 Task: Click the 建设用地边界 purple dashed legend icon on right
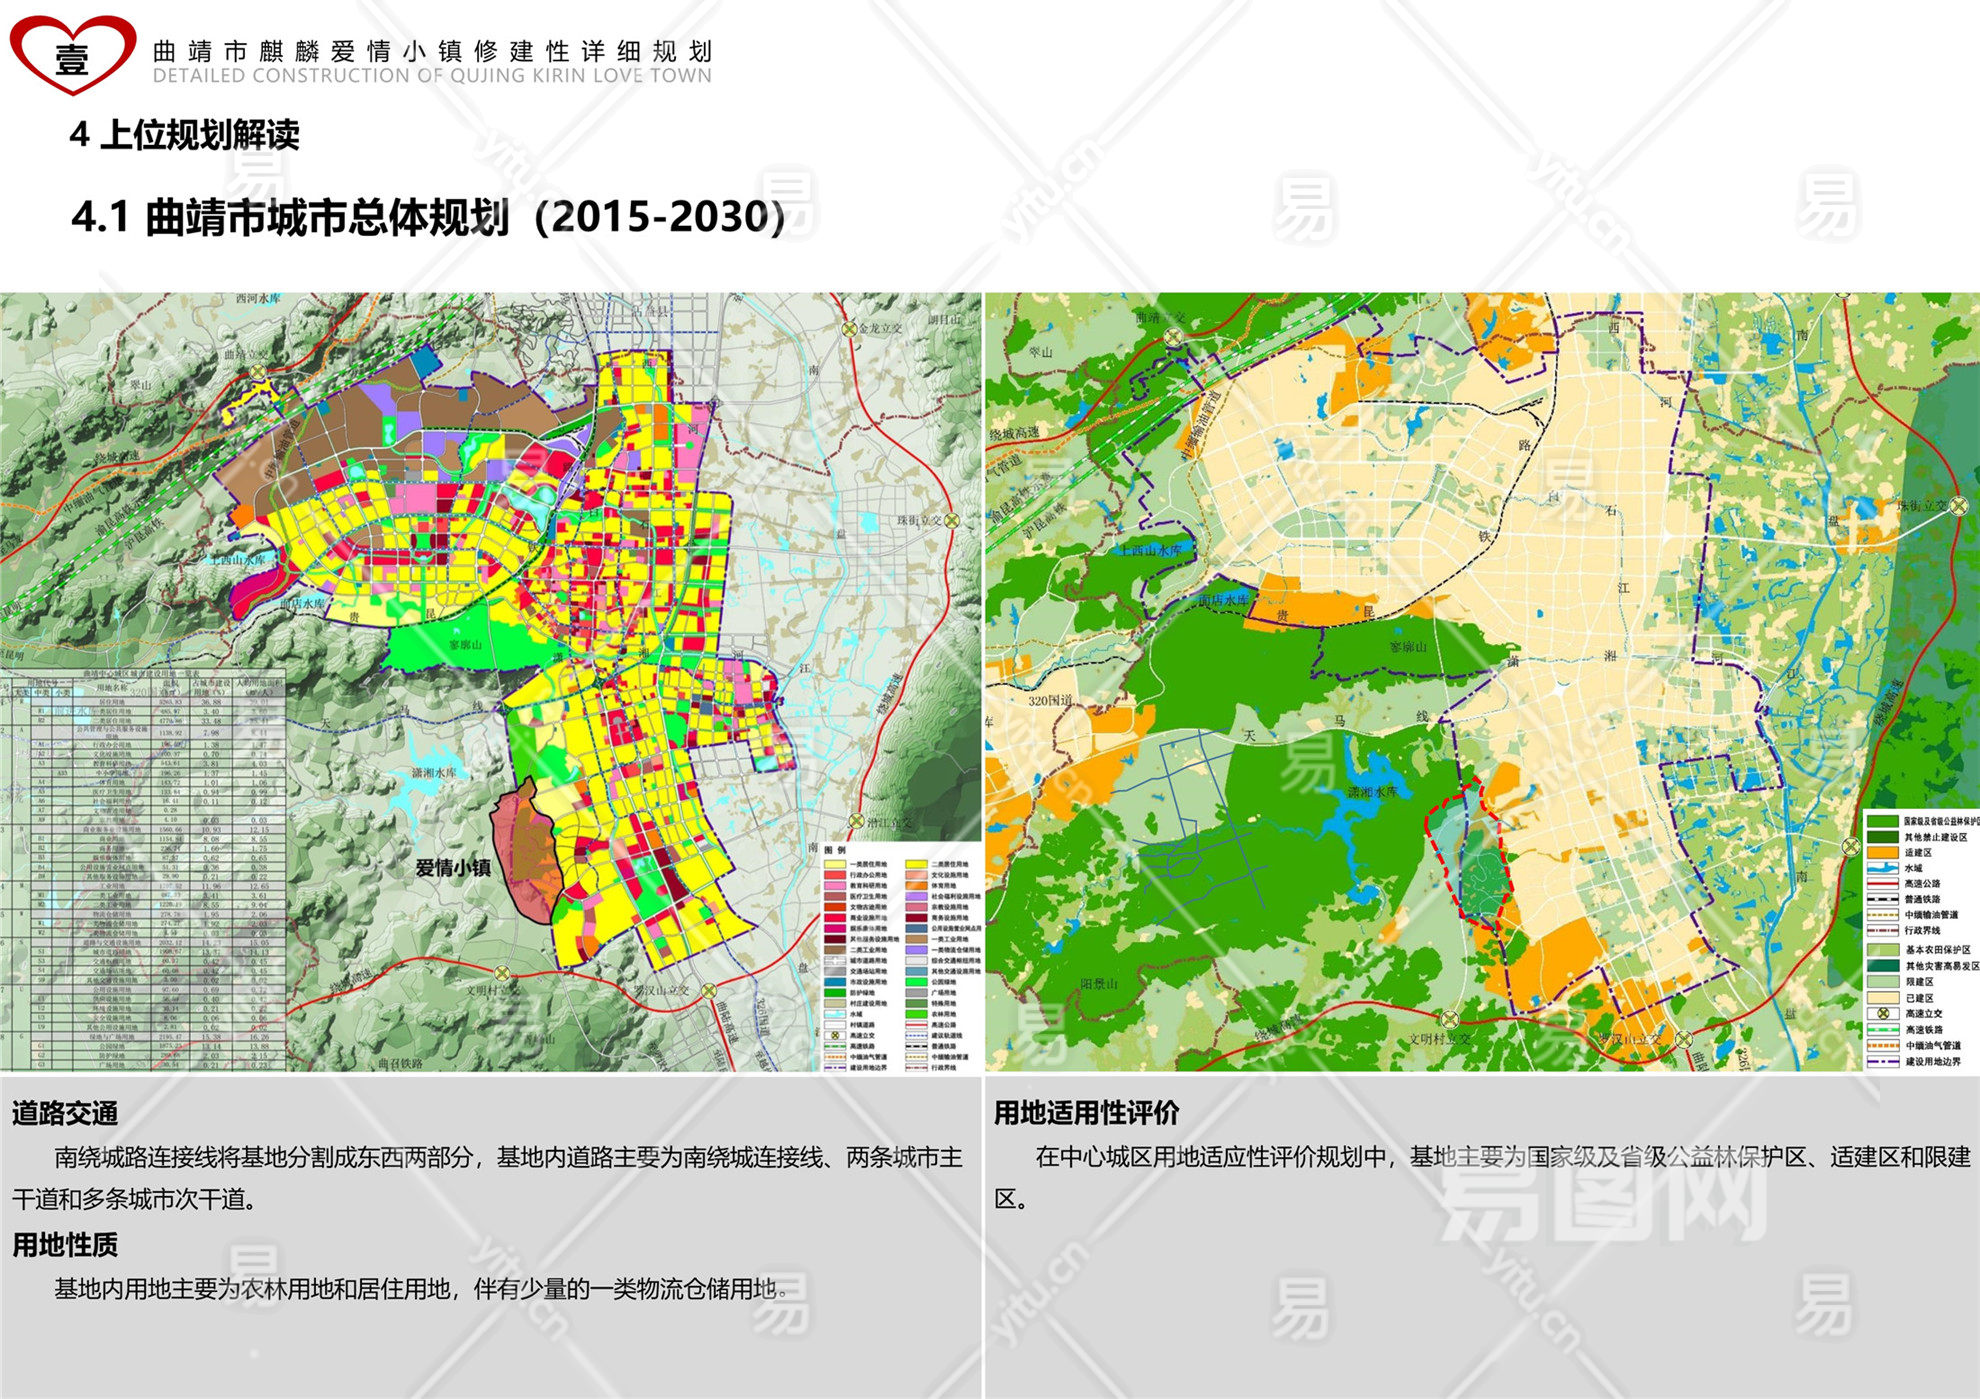pos(1882,1061)
